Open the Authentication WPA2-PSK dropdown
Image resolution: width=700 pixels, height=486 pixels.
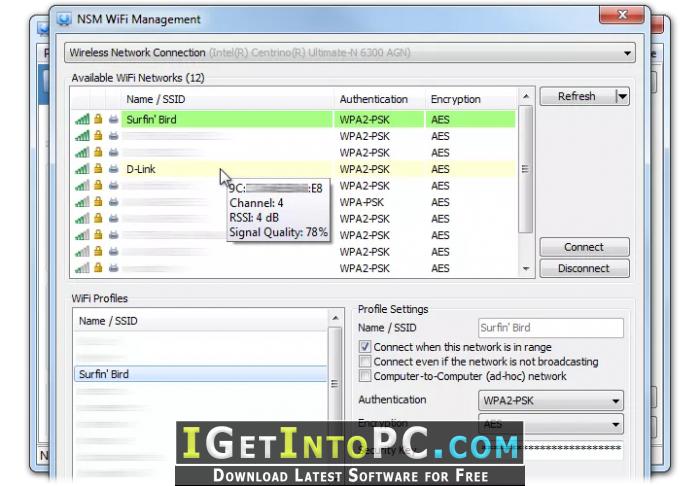tap(550, 401)
